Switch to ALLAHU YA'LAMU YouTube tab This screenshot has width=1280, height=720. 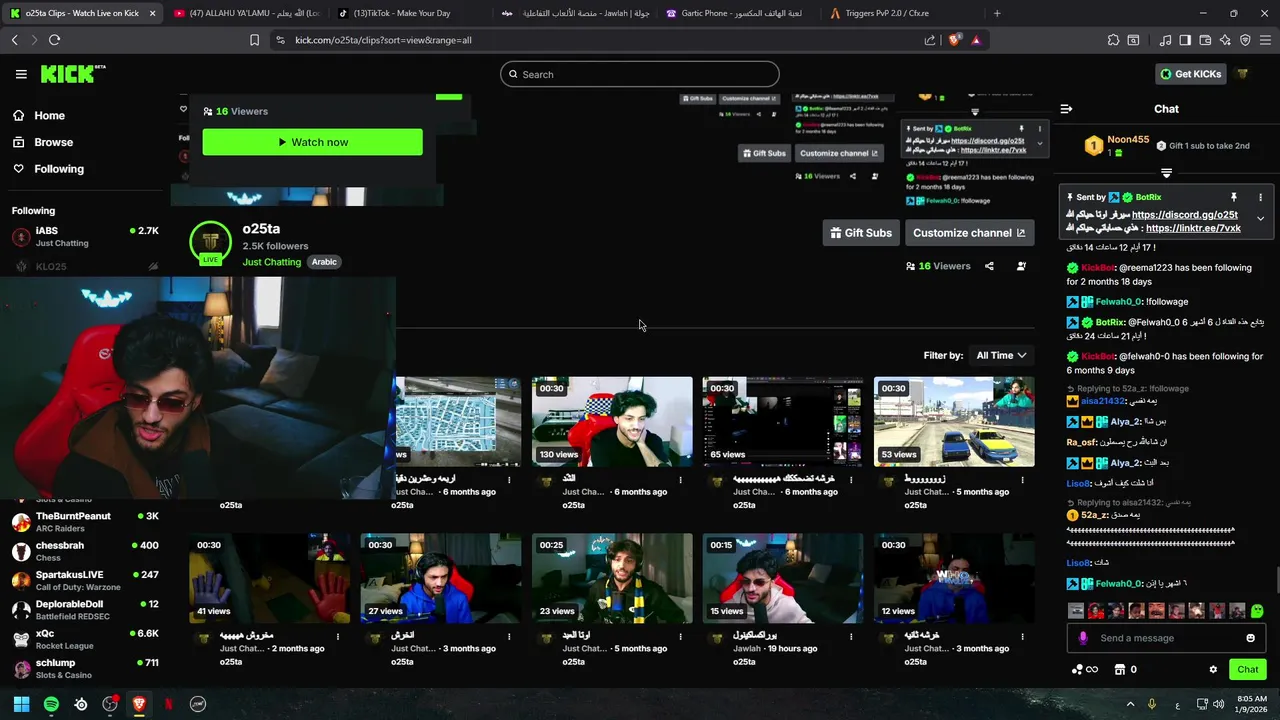pyautogui.click(x=247, y=13)
